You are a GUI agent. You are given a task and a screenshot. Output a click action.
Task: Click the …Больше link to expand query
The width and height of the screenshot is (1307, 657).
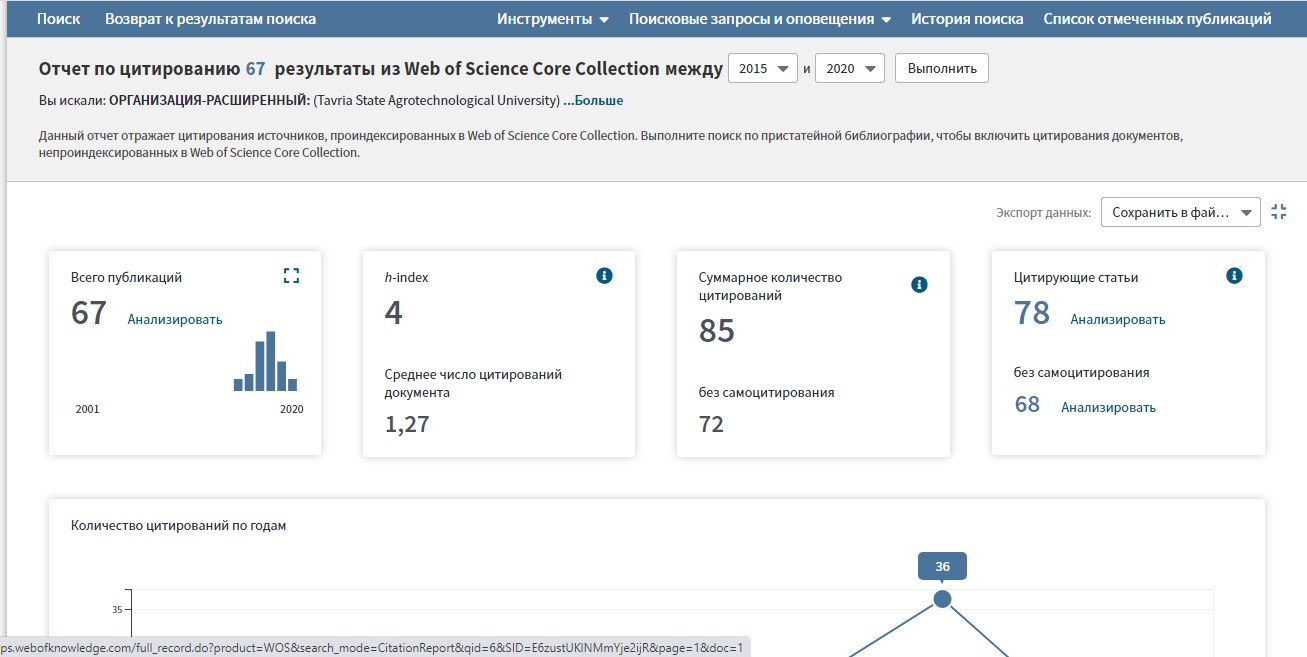[x=593, y=101]
